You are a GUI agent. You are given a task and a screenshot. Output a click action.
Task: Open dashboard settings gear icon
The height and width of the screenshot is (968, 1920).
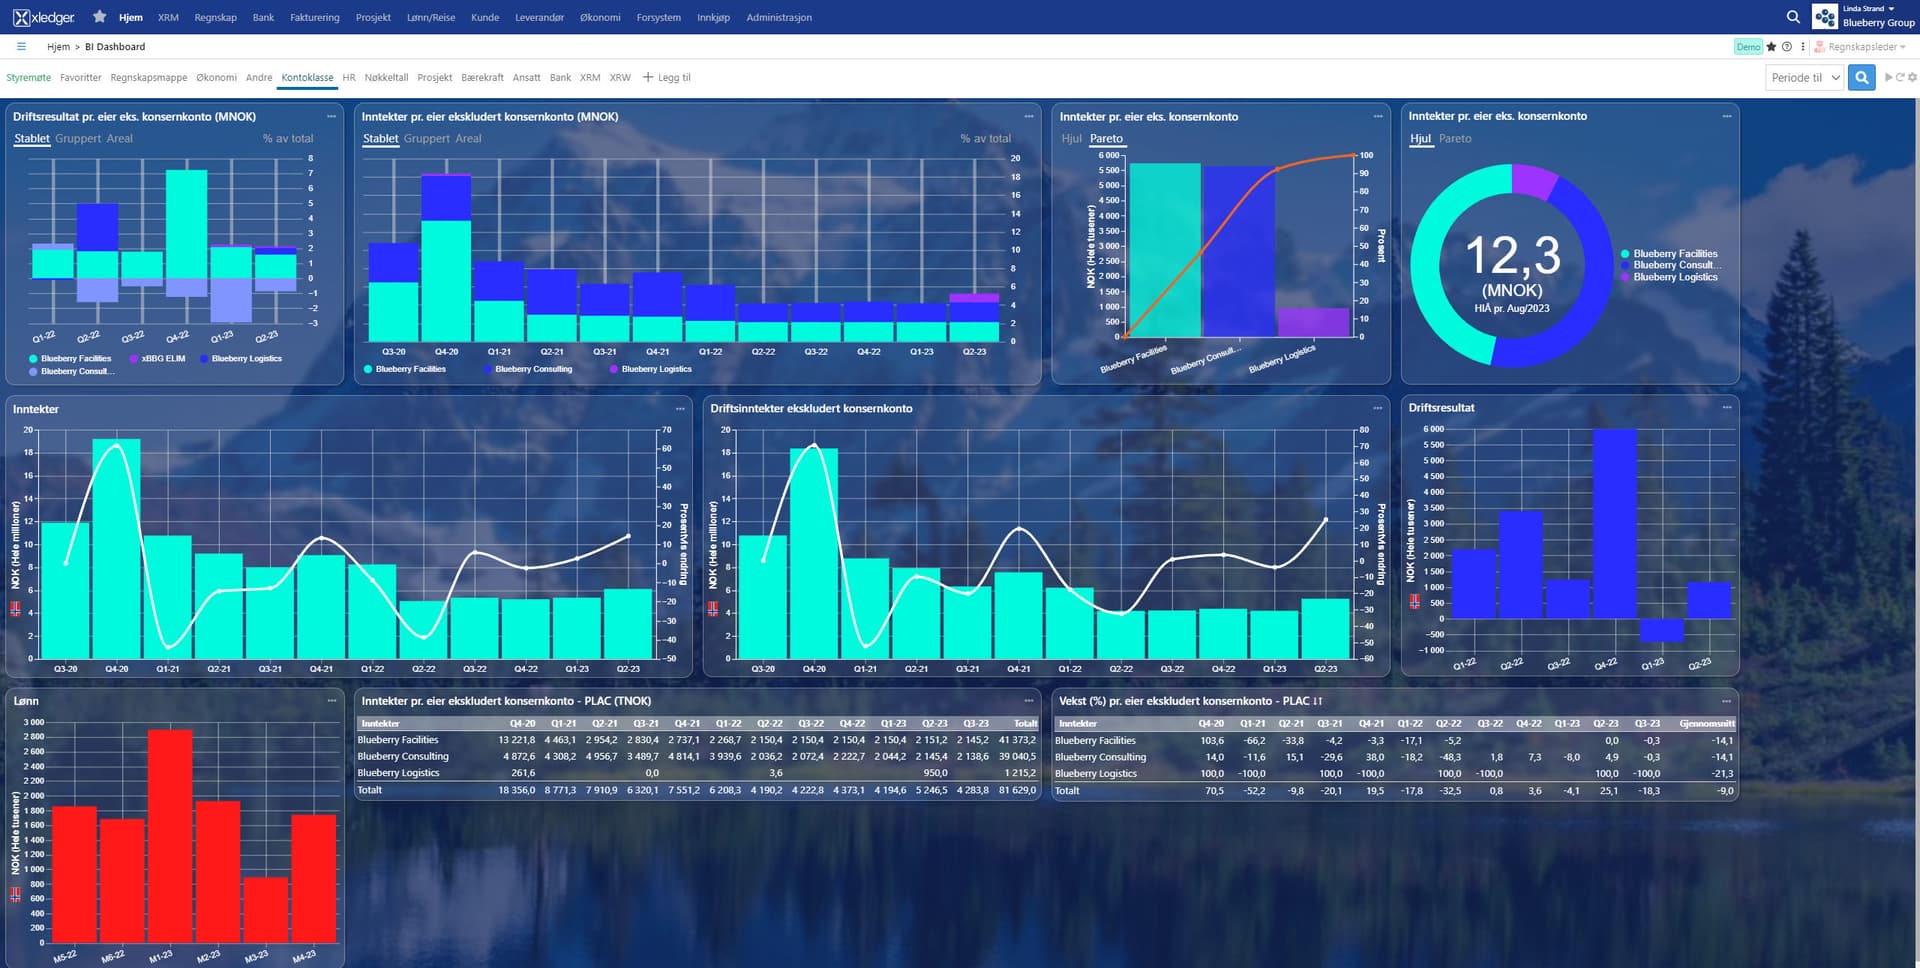point(1912,77)
